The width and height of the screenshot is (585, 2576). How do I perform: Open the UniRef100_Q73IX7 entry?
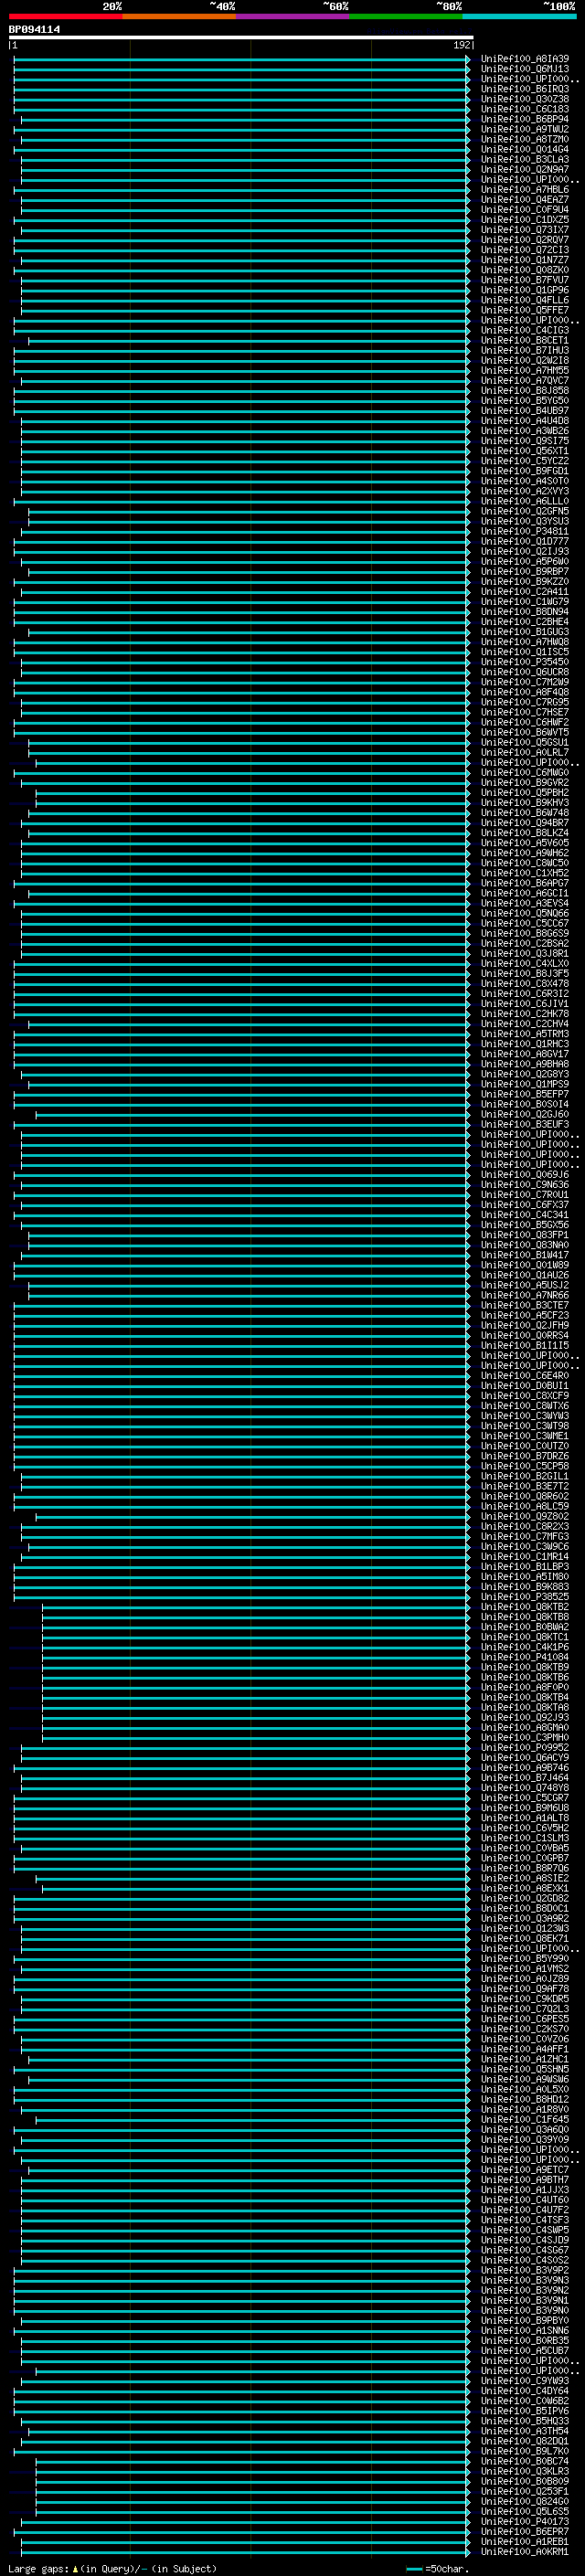tap(524, 230)
